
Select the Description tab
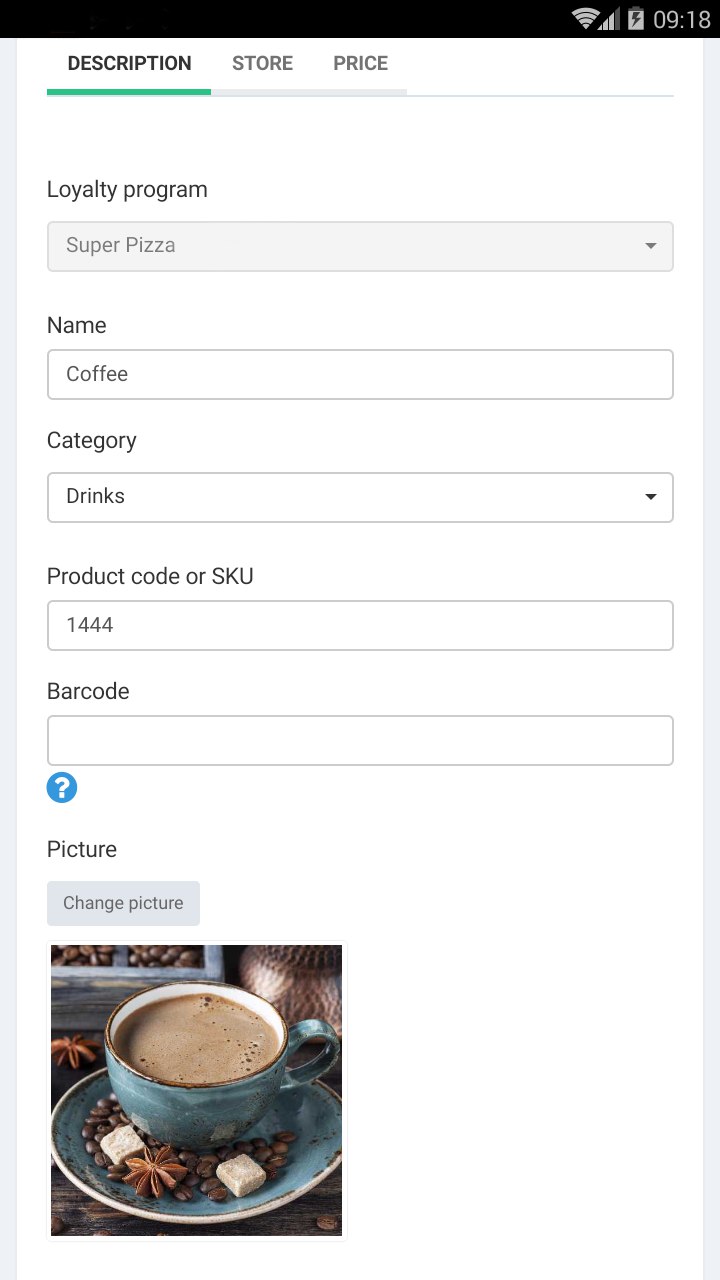(x=129, y=63)
